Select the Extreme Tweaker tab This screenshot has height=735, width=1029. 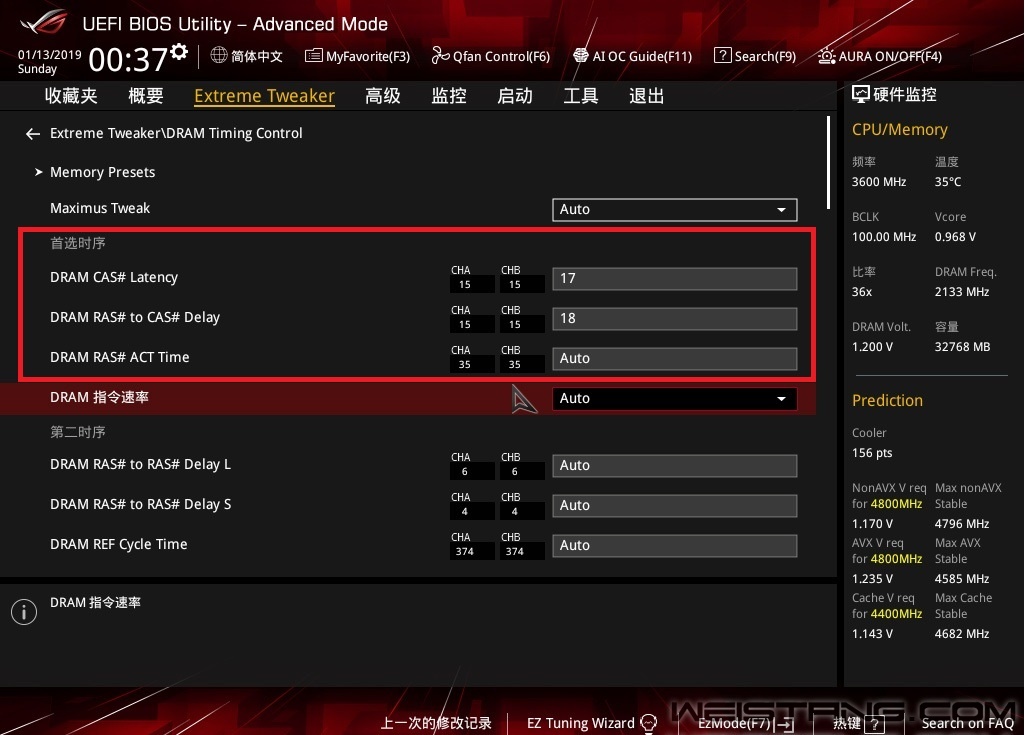point(264,96)
